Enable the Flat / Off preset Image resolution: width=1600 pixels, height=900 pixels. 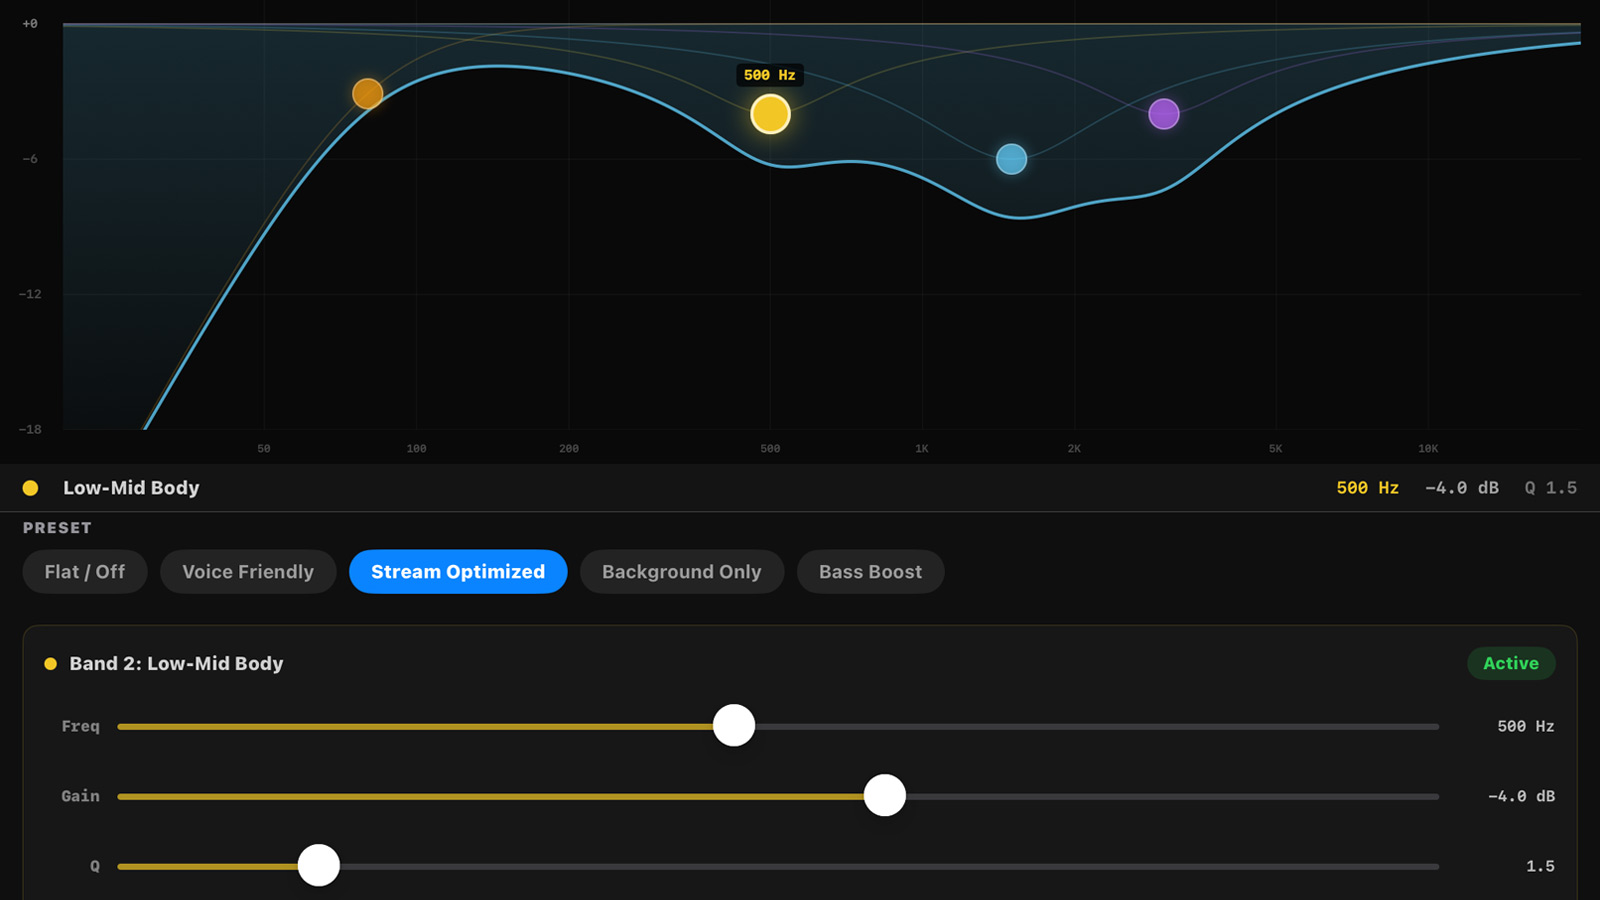coord(84,571)
